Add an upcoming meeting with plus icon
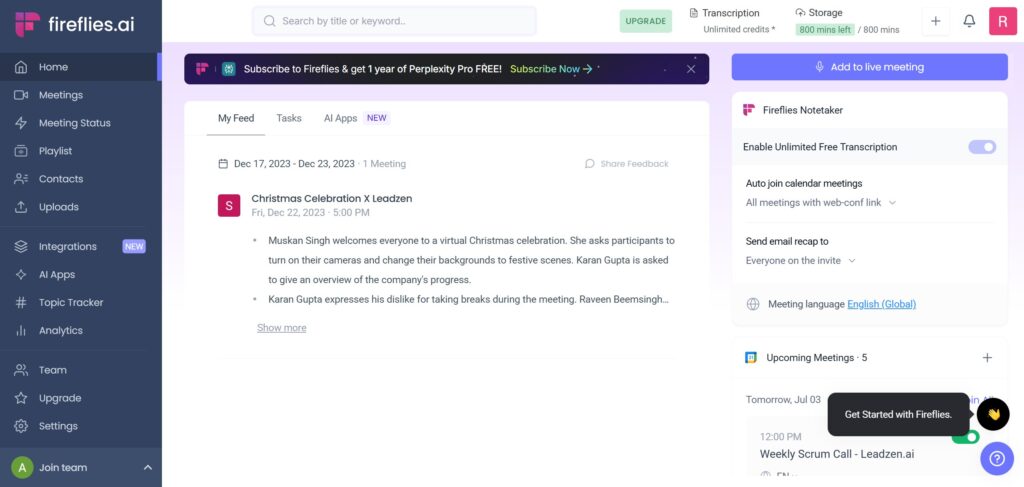 click(x=987, y=358)
